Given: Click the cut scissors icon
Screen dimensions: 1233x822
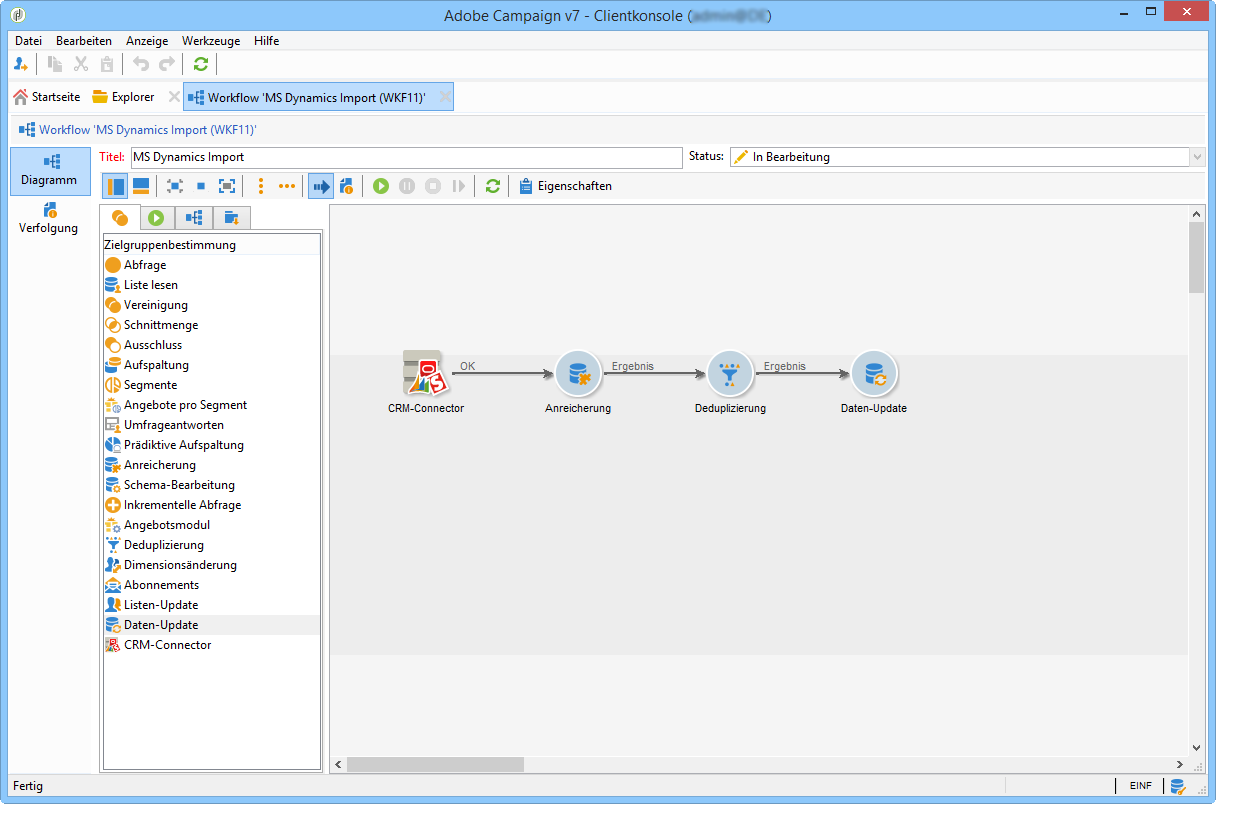Looking at the screenshot, I should pyautogui.click(x=82, y=64).
